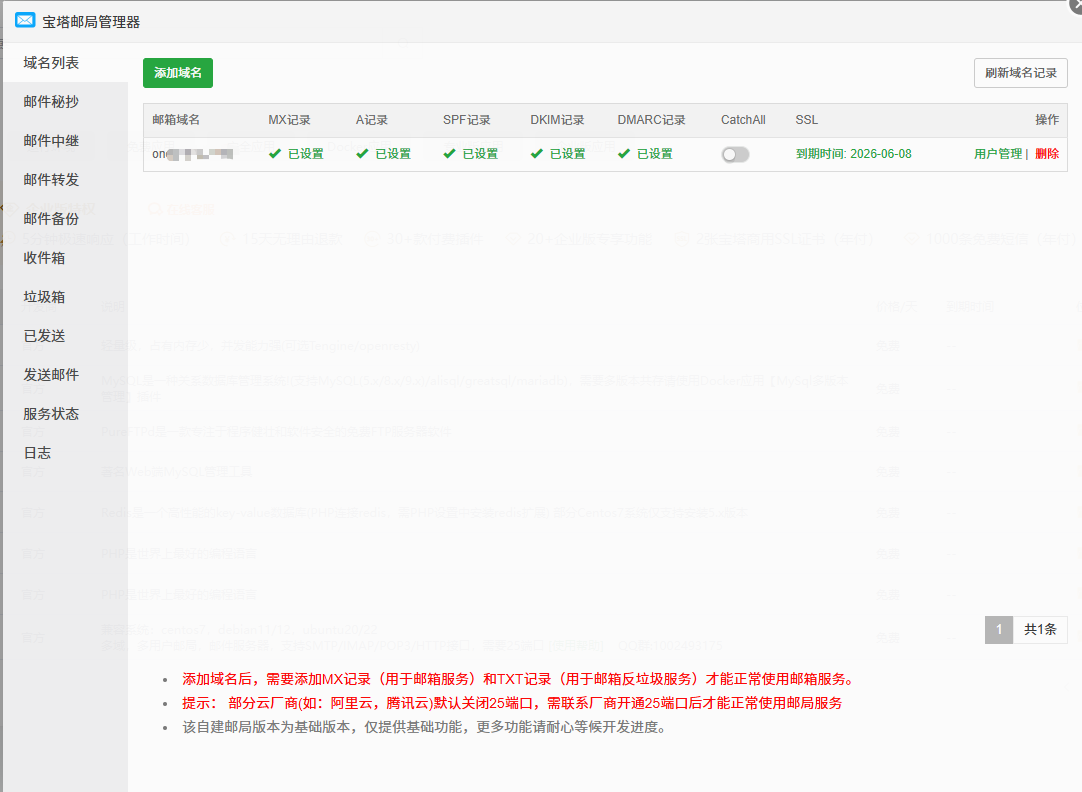1082x792 pixels.
Task: Click the DMARC记录 green checkmark icon
Action: click(x=624, y=154)
